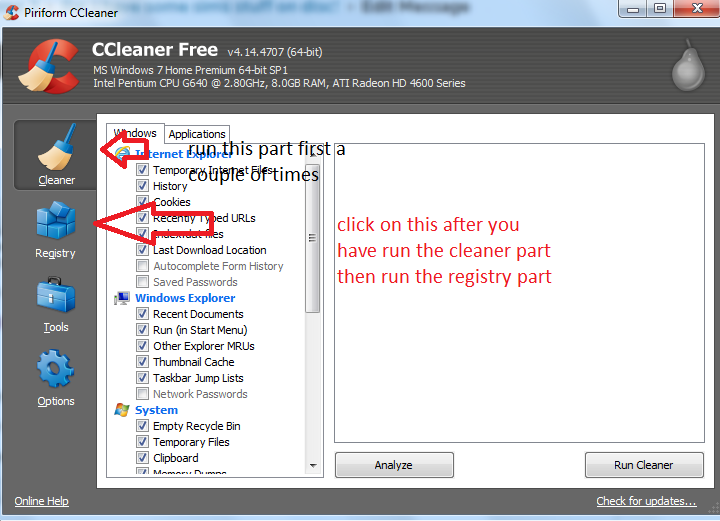
Task: Select the System category header
Action: coord(156,410)
